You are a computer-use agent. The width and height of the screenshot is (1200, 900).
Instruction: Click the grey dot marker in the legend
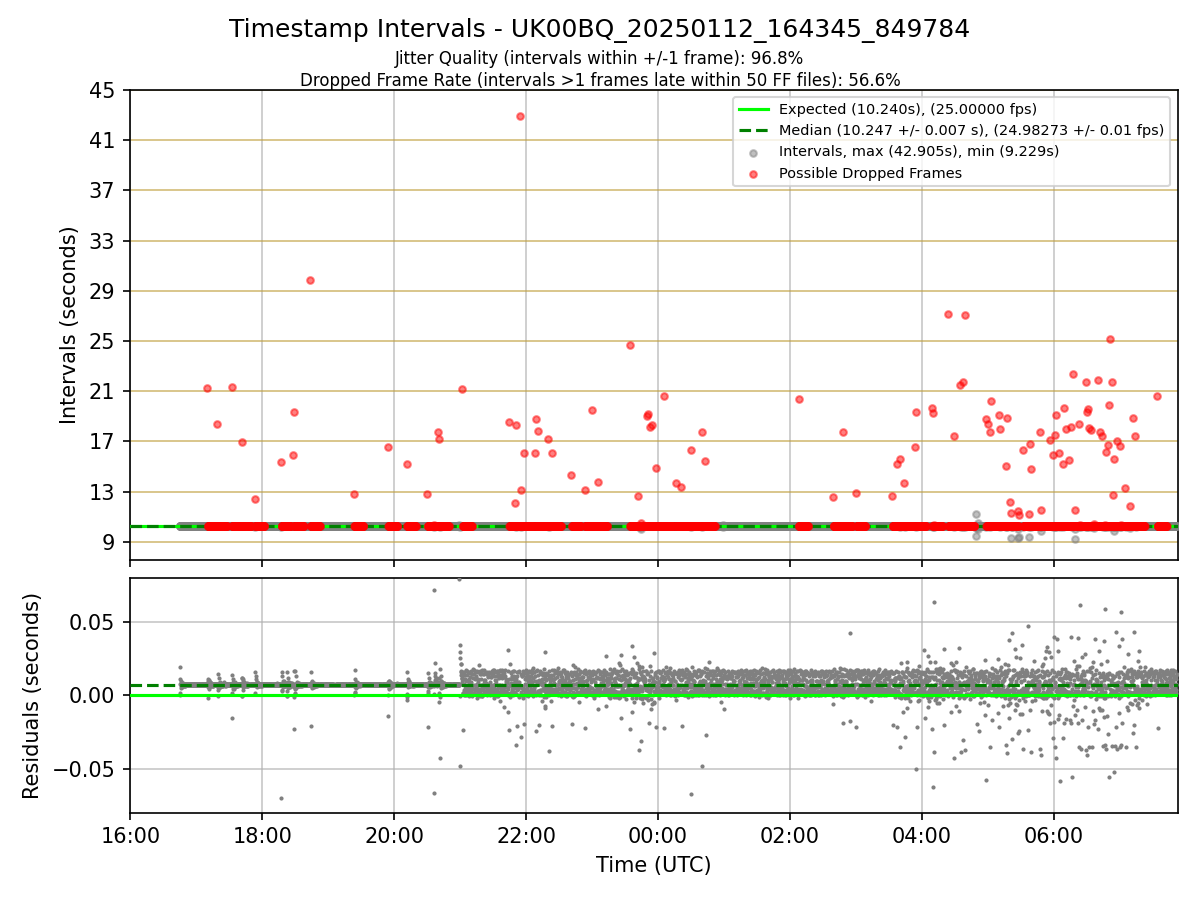pos(754,152)
